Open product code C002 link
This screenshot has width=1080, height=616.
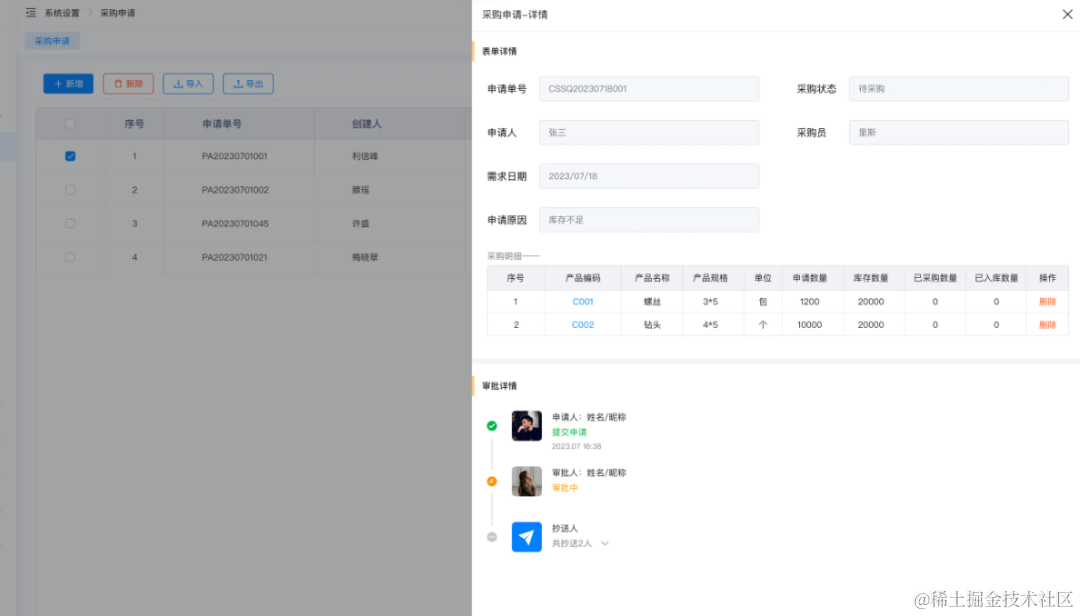[x=583, y=325]
